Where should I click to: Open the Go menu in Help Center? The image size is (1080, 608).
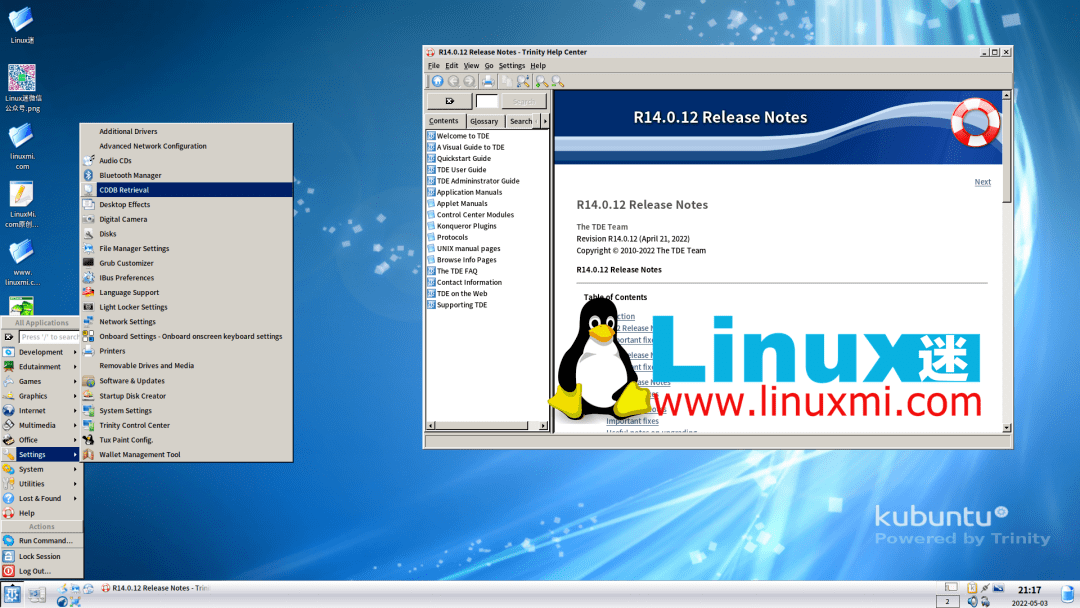point(490,65)
